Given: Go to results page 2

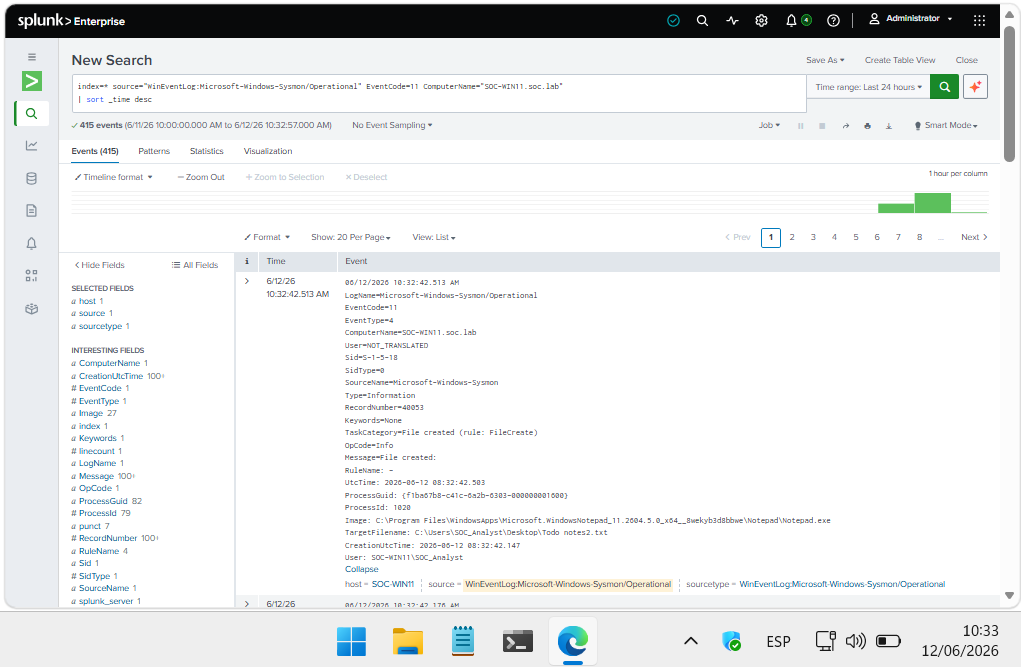Looking at the screenshot, I should 792,237.
